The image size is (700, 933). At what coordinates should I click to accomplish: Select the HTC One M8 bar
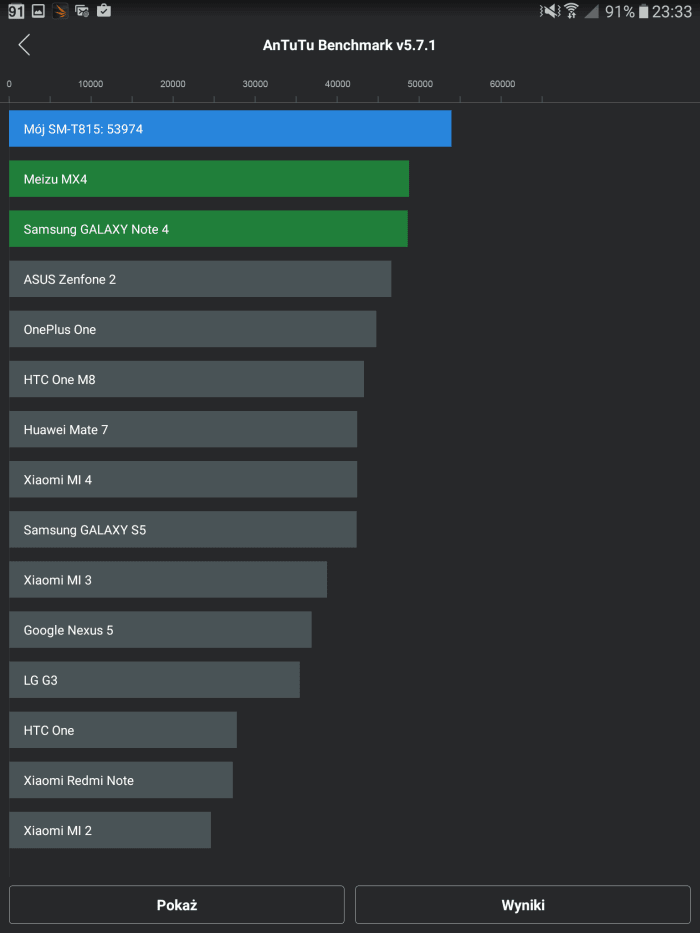pos(186,379)
